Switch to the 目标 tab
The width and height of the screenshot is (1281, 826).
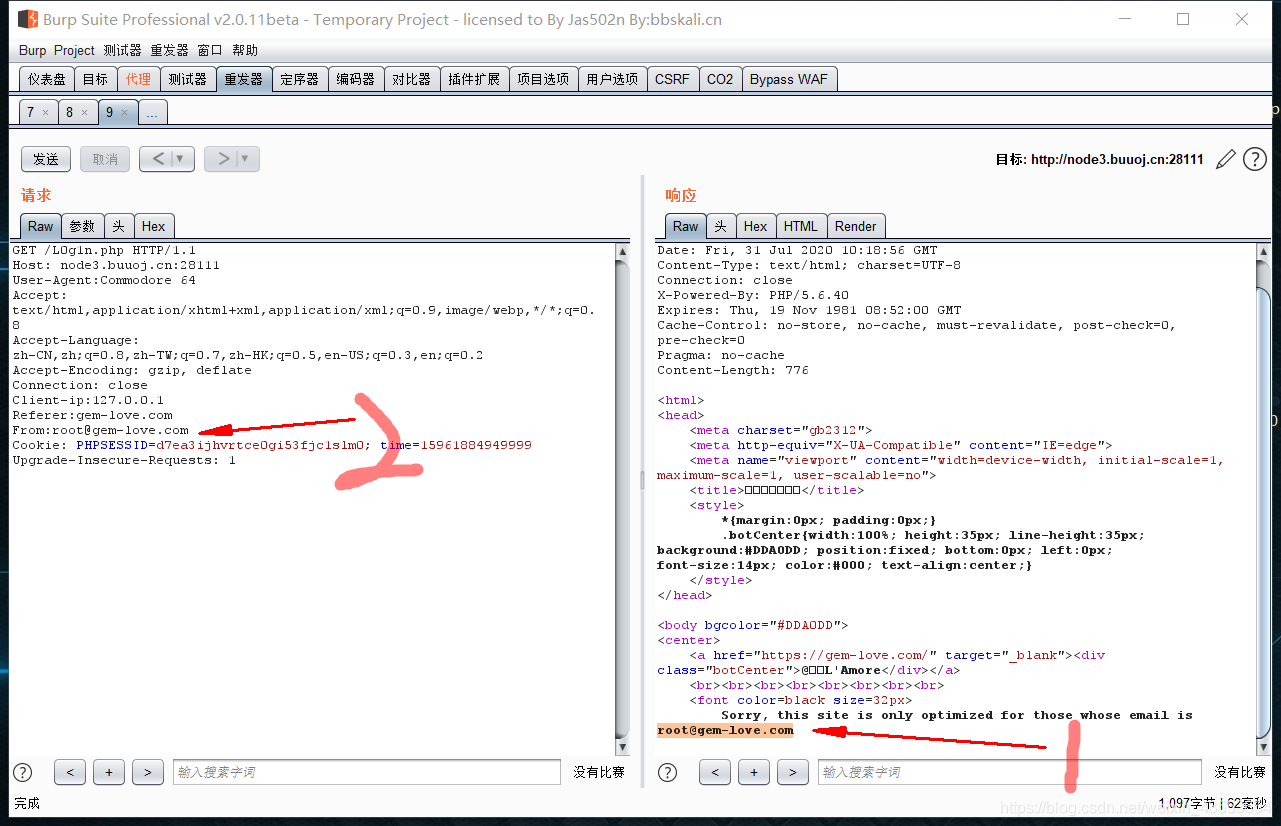(x=96, y=79)
